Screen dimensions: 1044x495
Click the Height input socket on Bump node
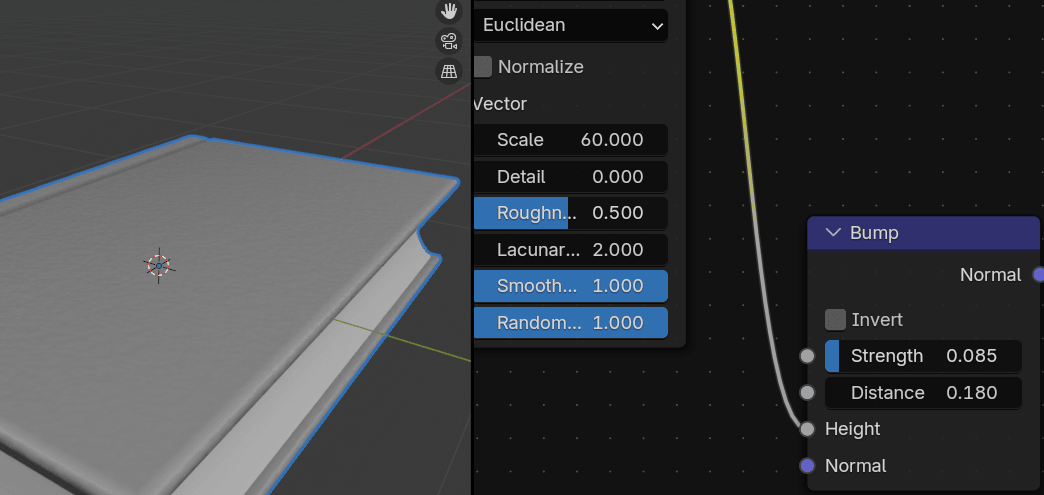click(x=808, y=429)
